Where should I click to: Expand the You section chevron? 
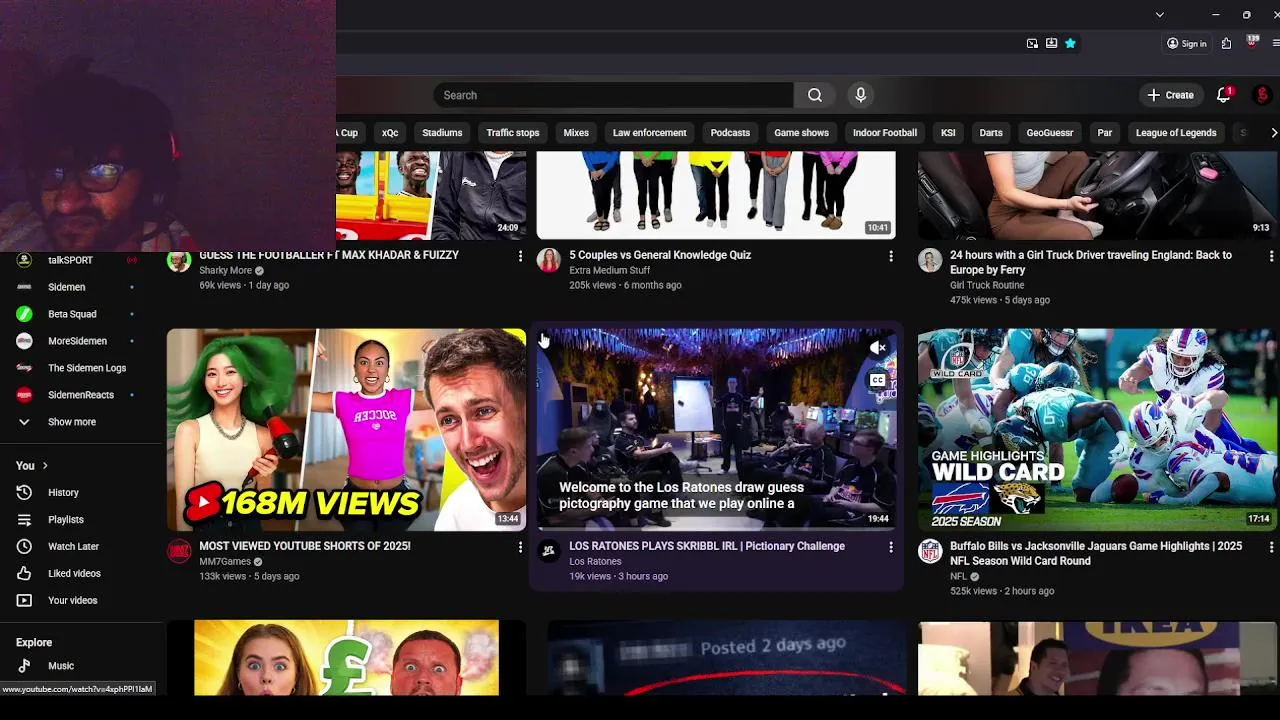[x=45, y=466]
